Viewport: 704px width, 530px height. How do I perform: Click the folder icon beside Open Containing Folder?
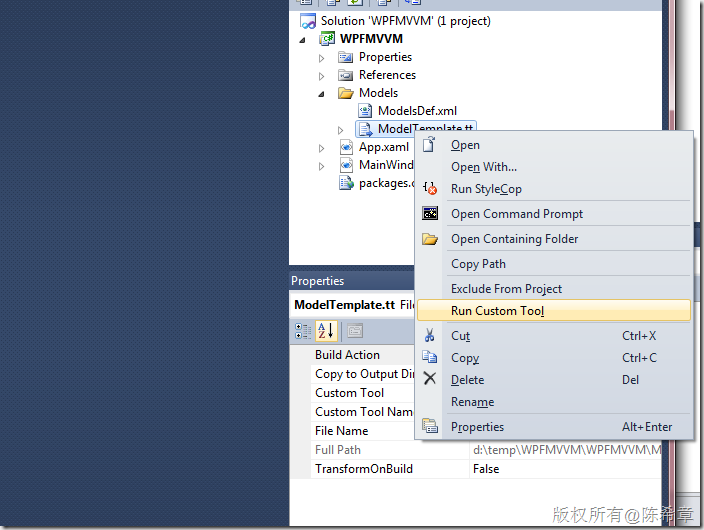tap(430, 238)
